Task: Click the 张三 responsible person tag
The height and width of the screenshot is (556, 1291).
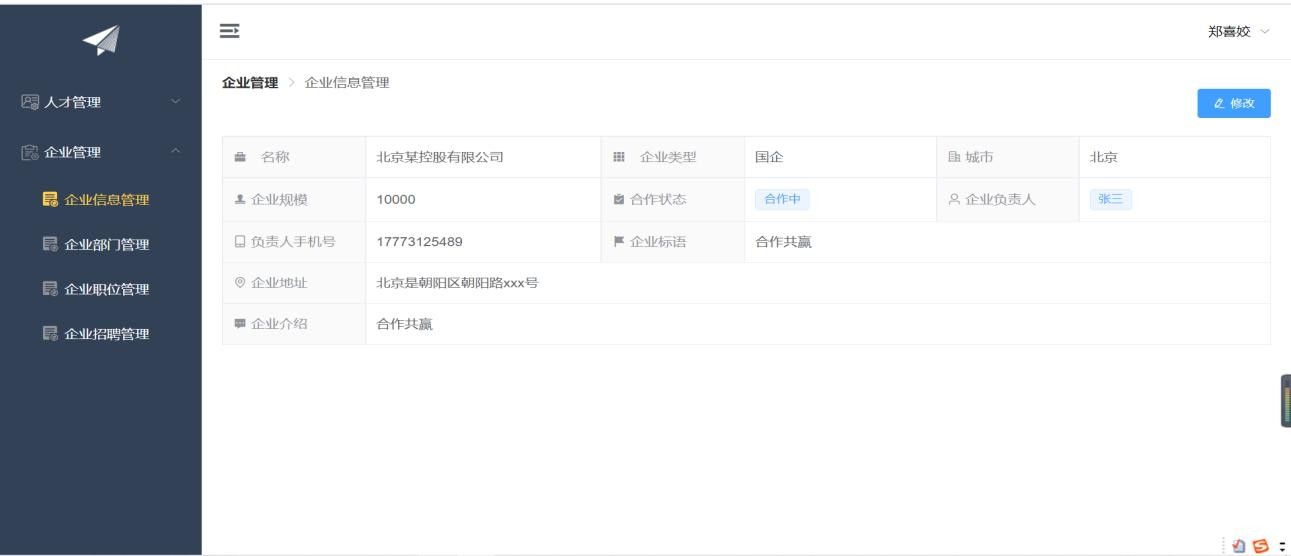Action: (x=1111, y=199)
